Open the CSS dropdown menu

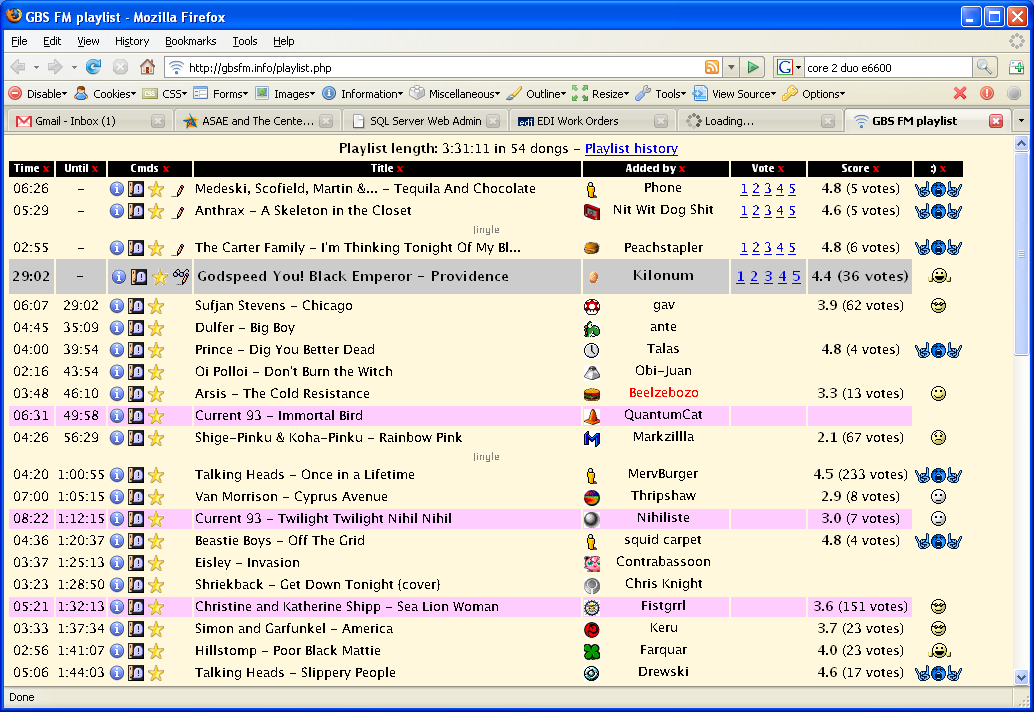[x=166, y=94]
